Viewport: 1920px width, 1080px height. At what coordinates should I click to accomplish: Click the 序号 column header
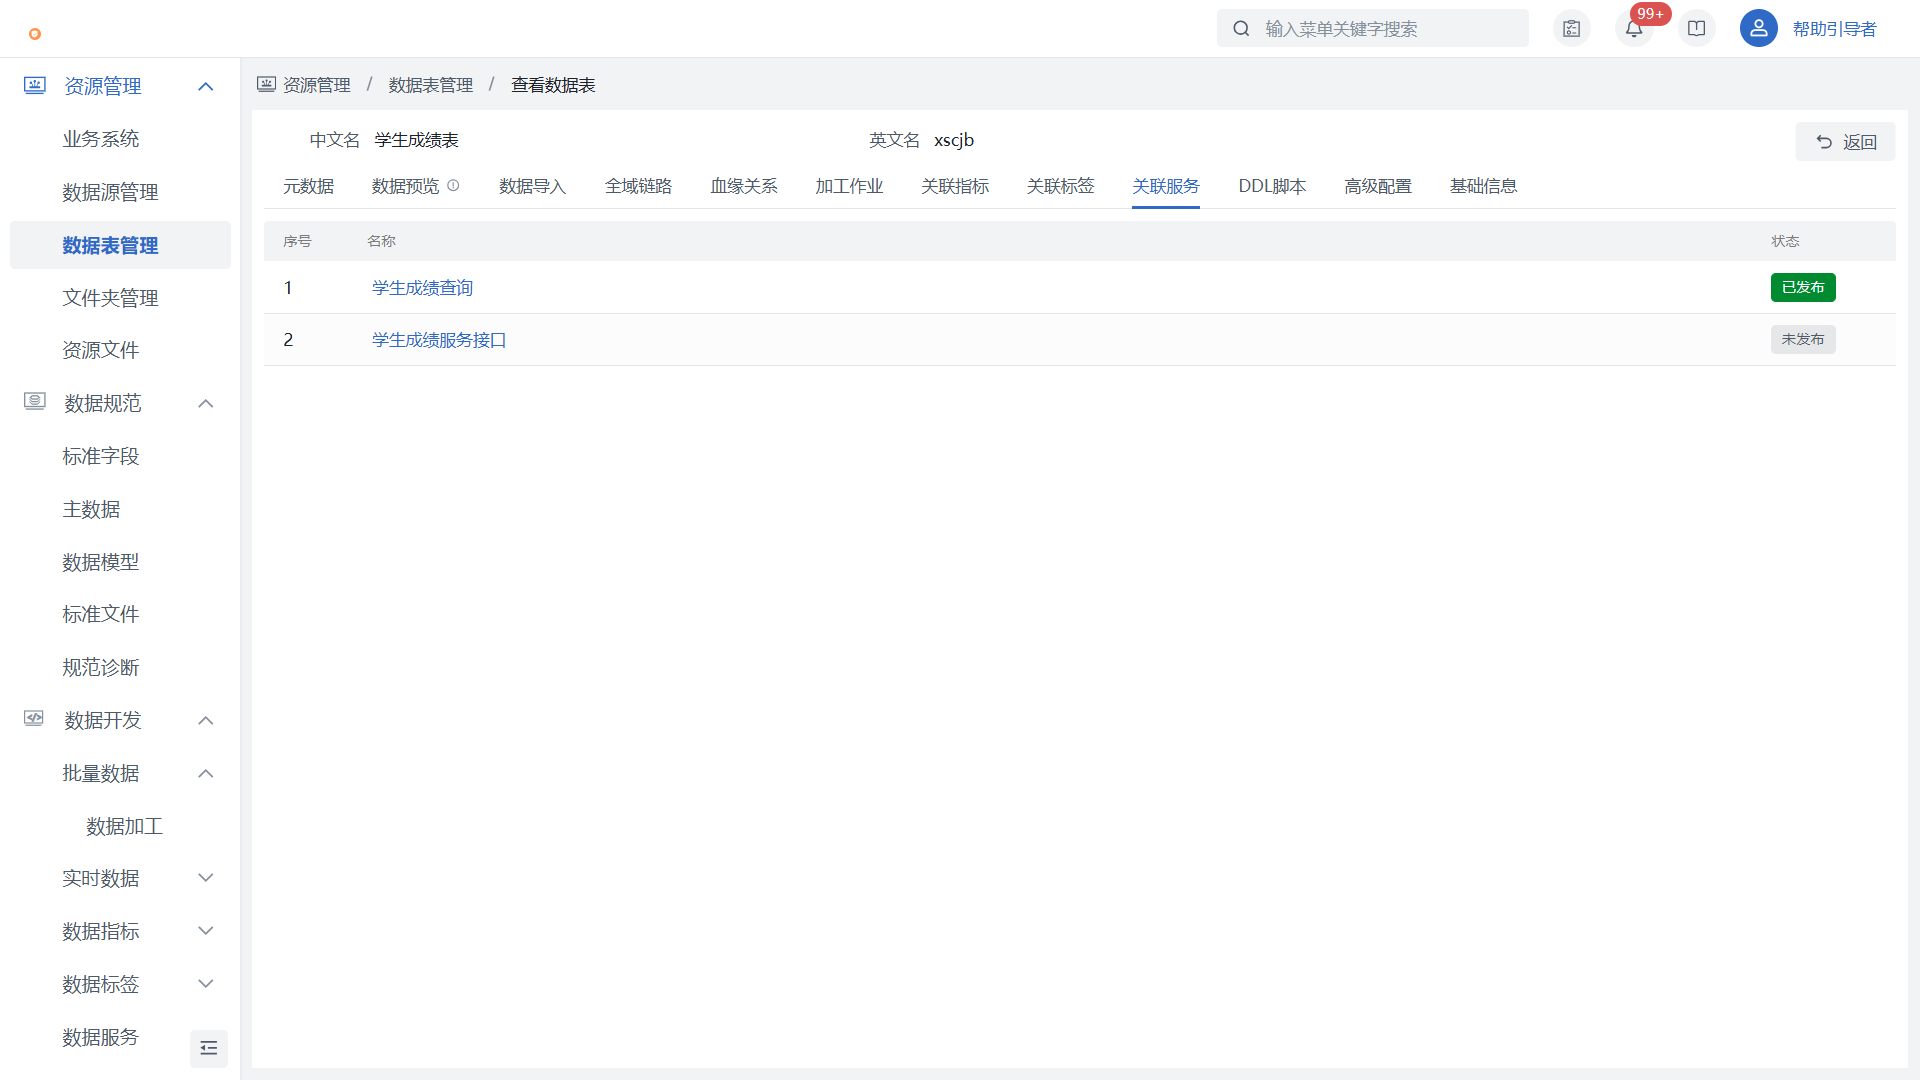click(297, 241)
